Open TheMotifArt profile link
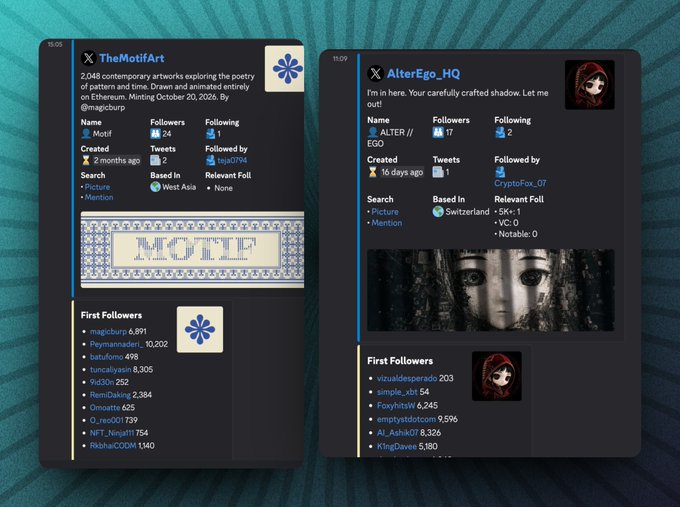 click(132, 58)
